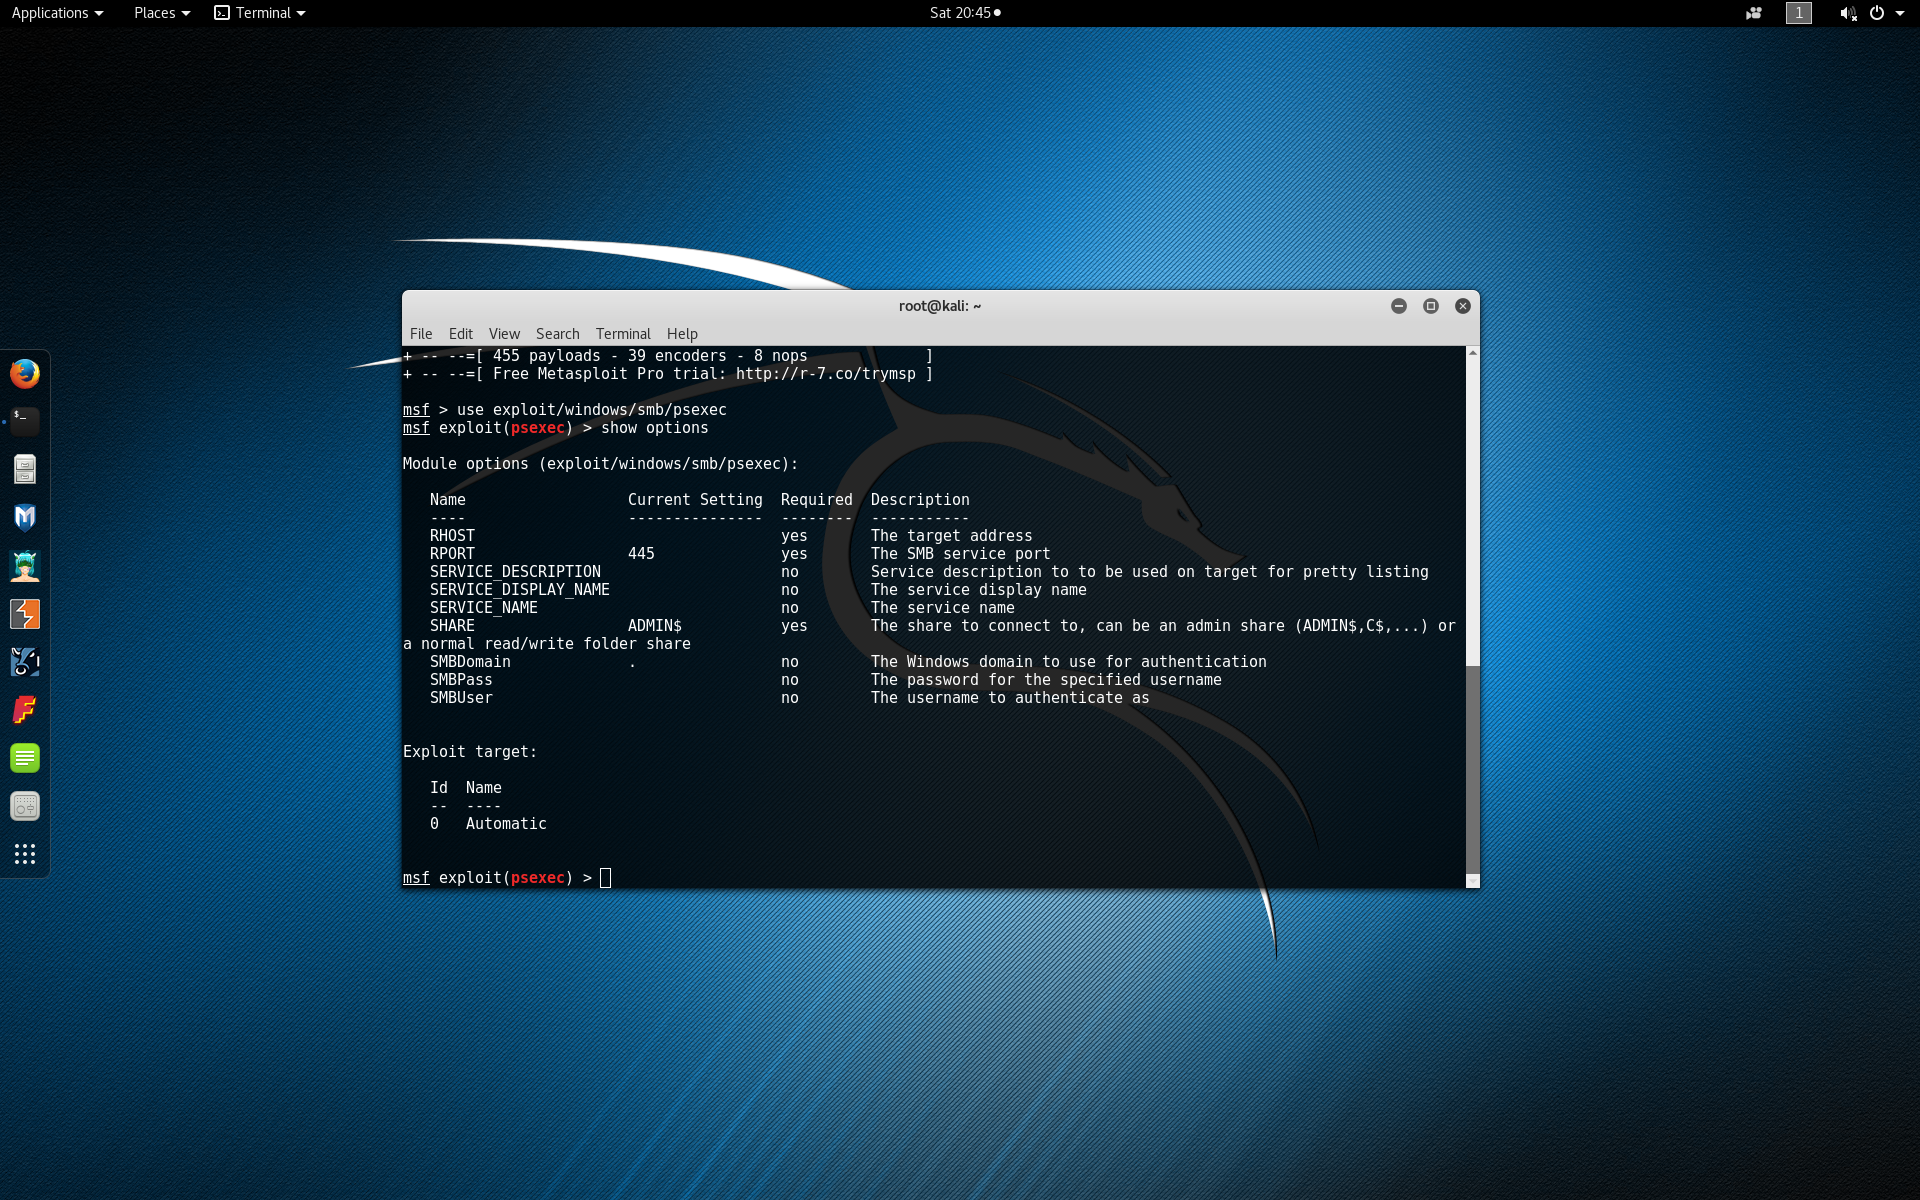The height and width of the screenshot is (1200, 1920).
Task: Open the Edit menu in terminal
Action: (461, 334)
